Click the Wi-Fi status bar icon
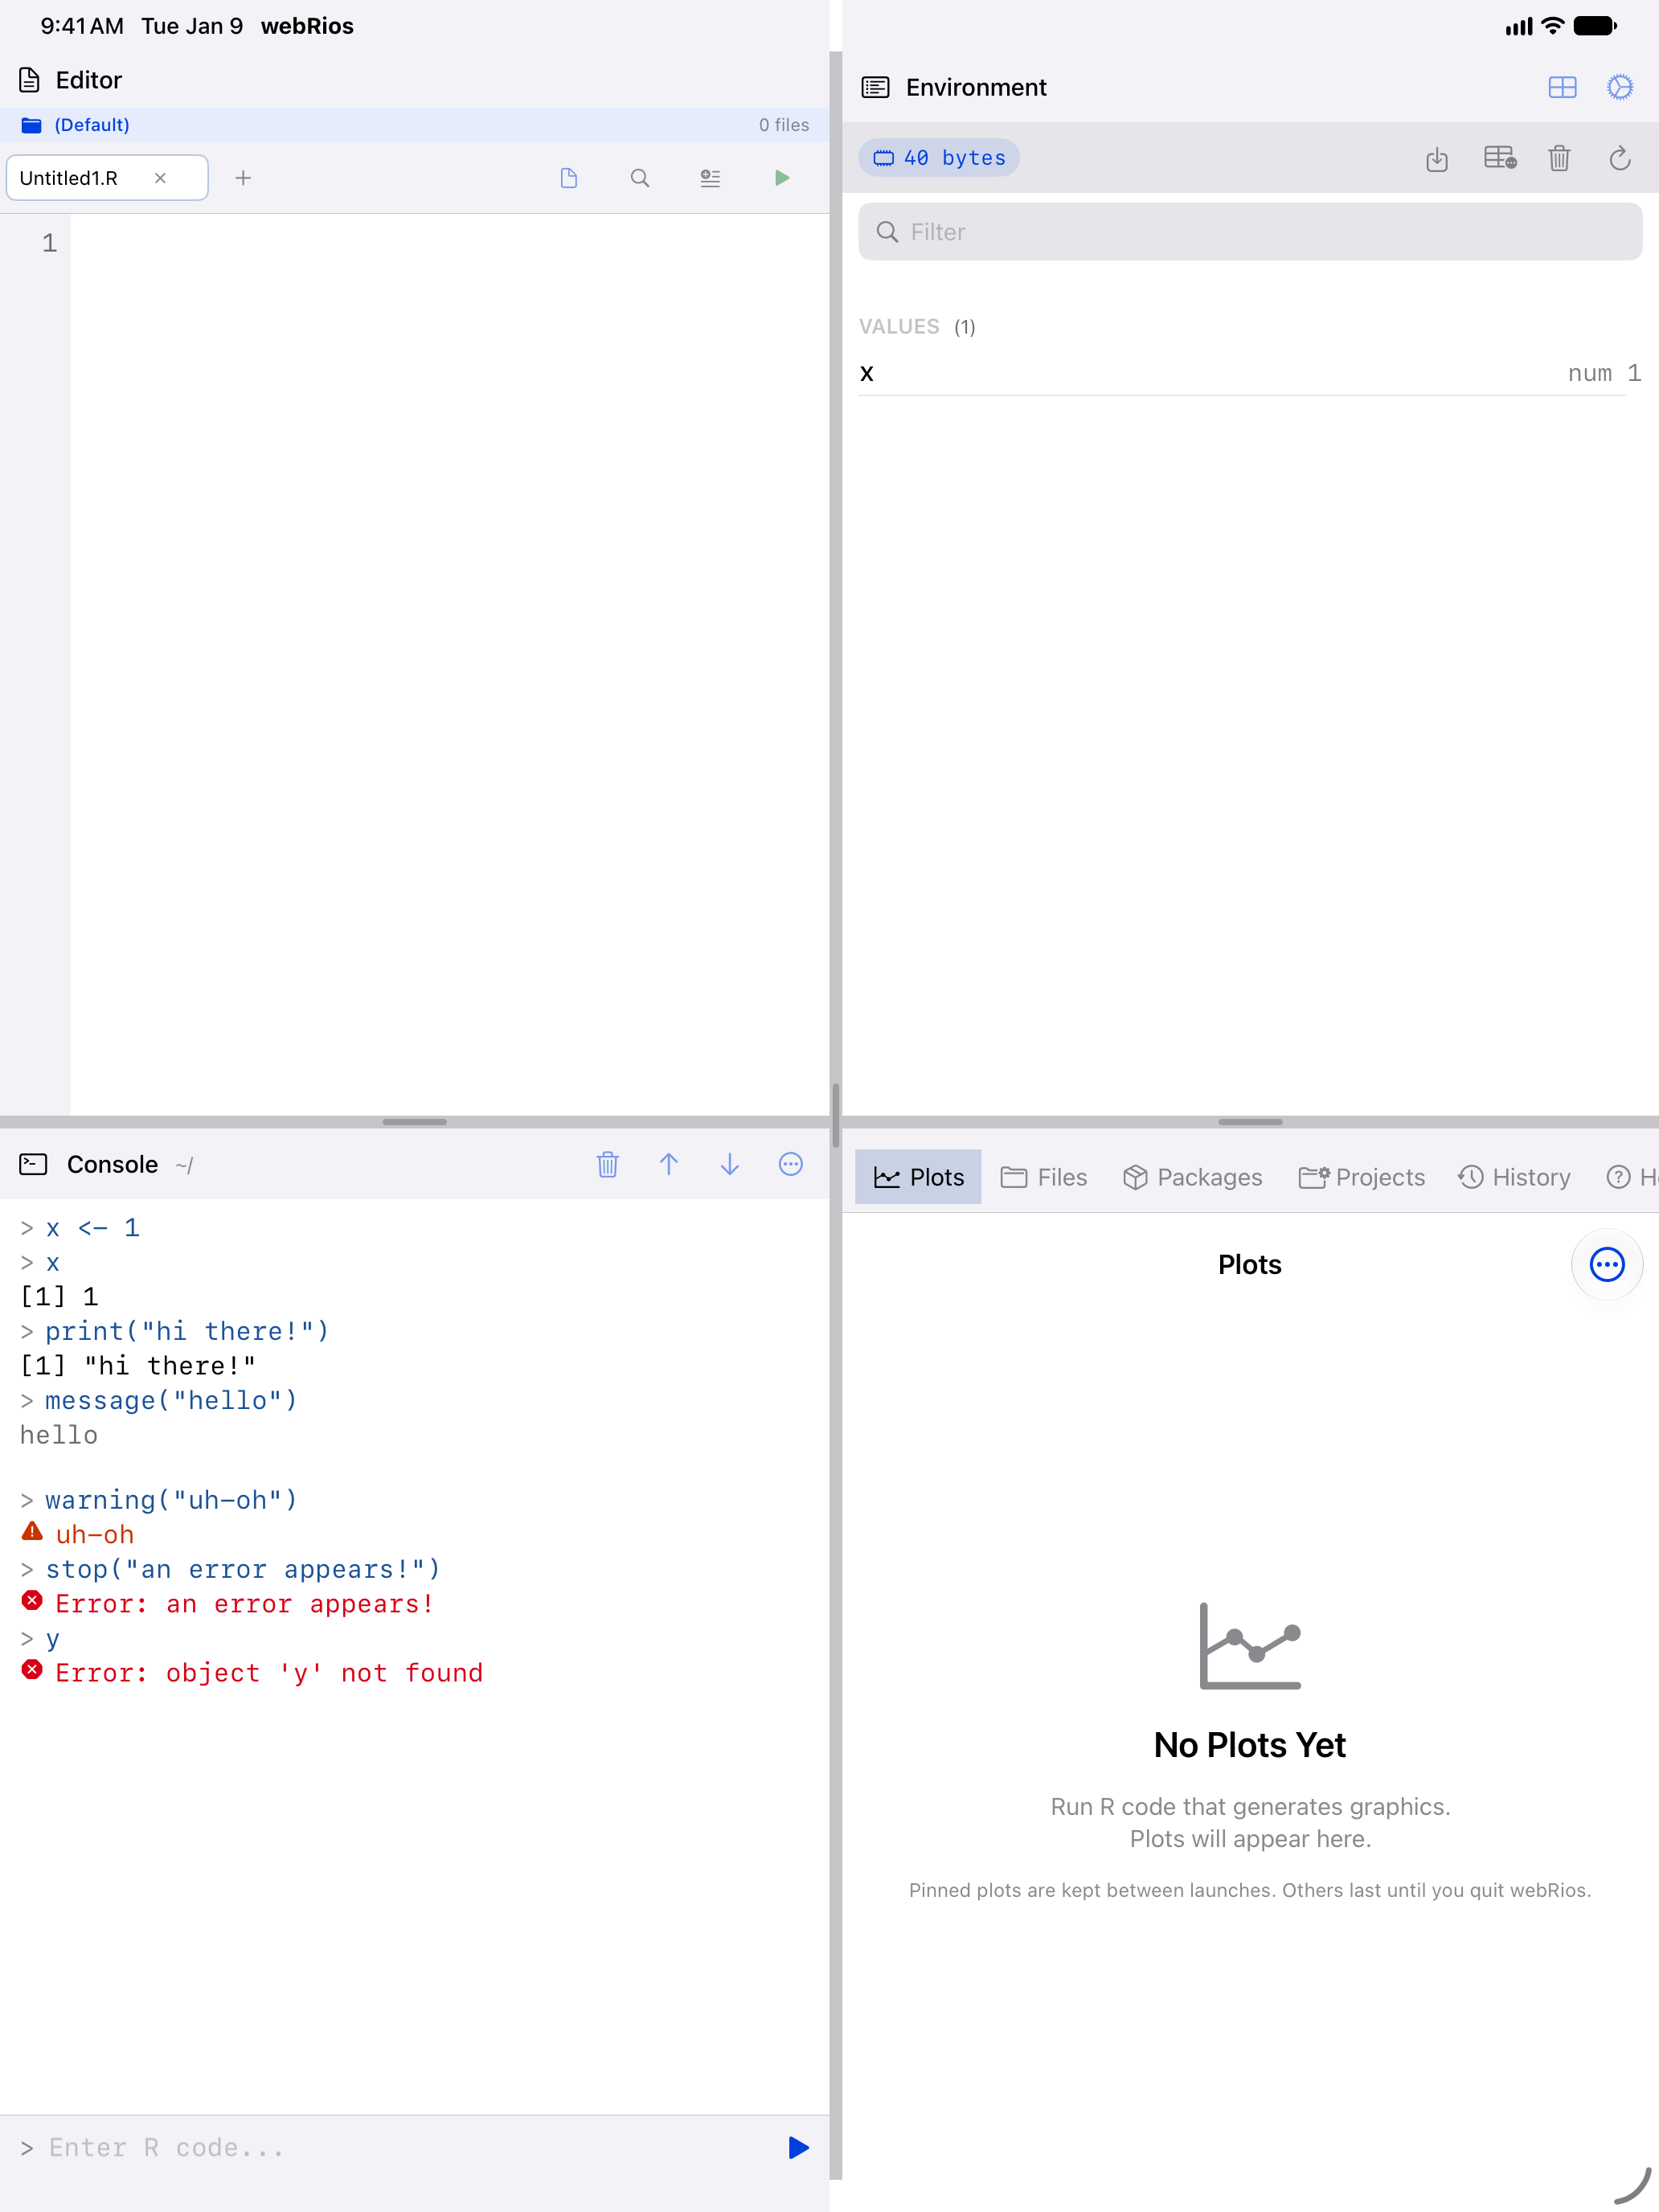Image resolution: width=1659 pixels, height=2212 pixels. coord(1552,26)
